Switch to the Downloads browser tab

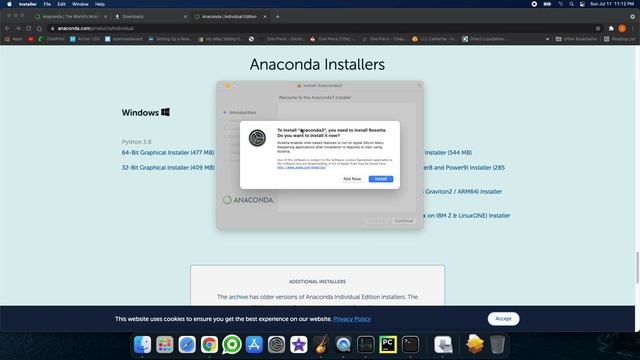(149, 17)
